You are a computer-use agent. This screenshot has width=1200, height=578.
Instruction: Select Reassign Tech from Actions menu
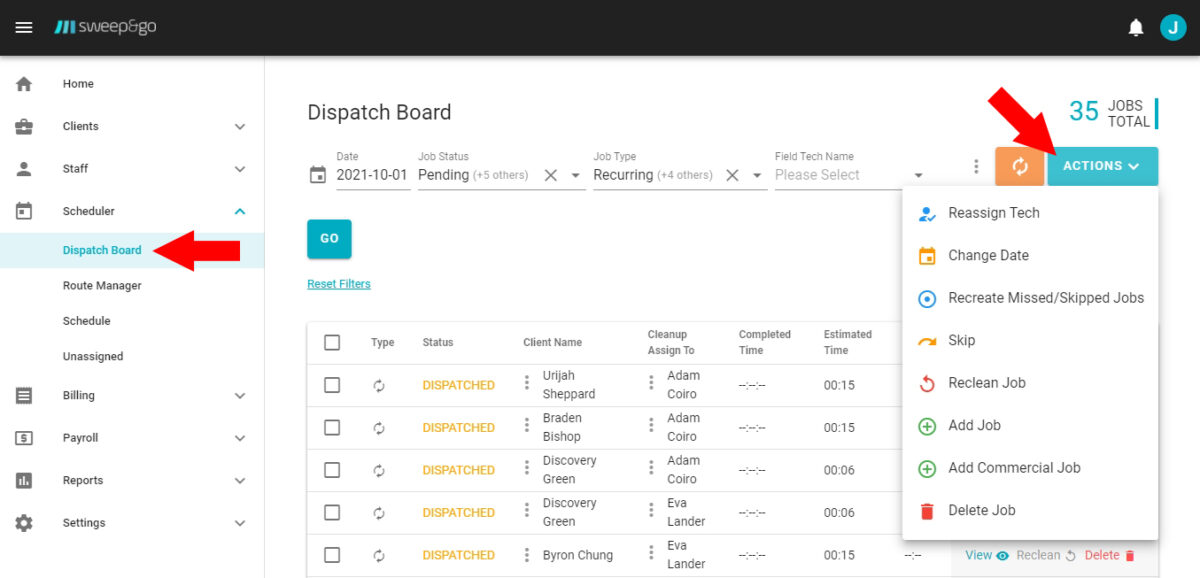pos(993,213)
